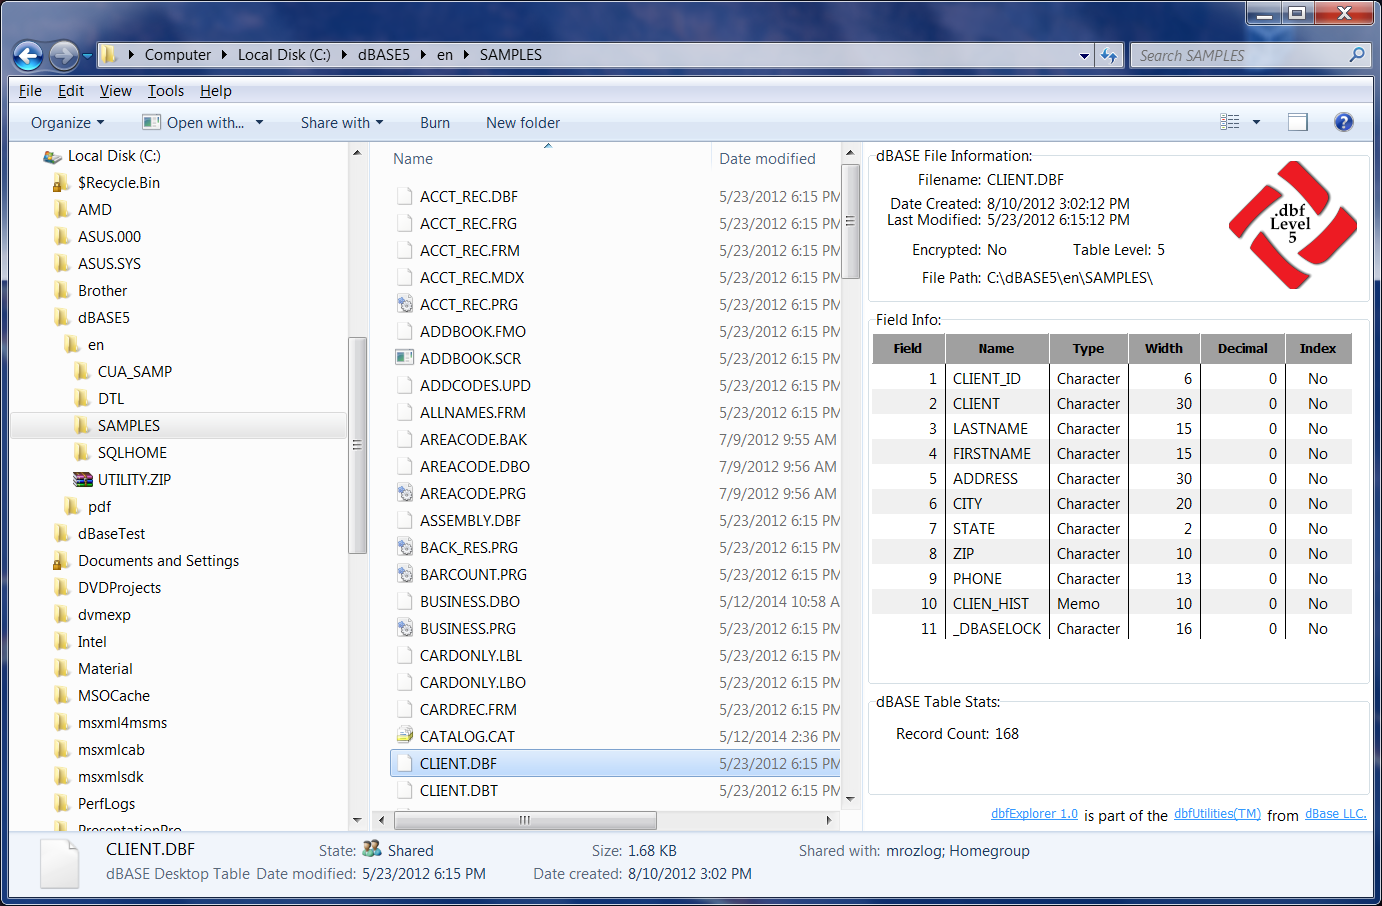
Task: Click the file list horizontal scrollbar thumb
Action: pos(525,820)
